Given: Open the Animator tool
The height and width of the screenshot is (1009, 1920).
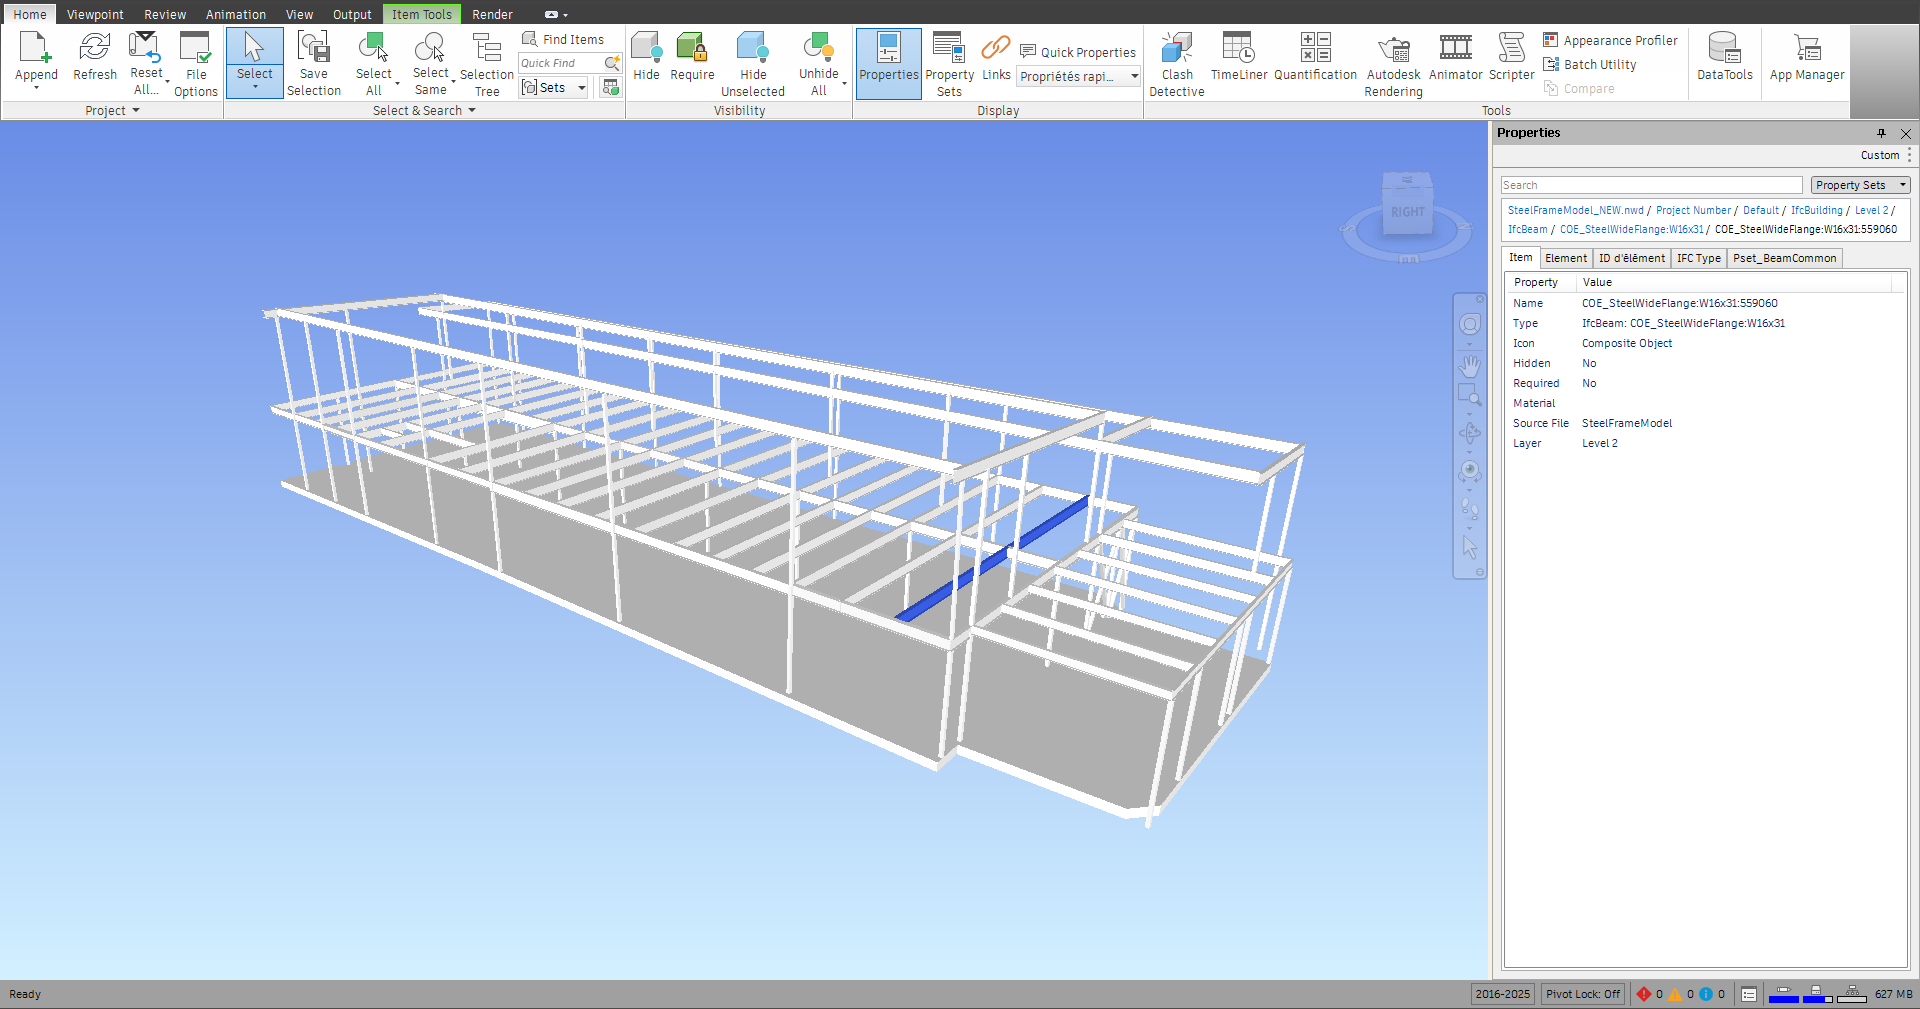Looking at the screenshot, I should 1455,57.
